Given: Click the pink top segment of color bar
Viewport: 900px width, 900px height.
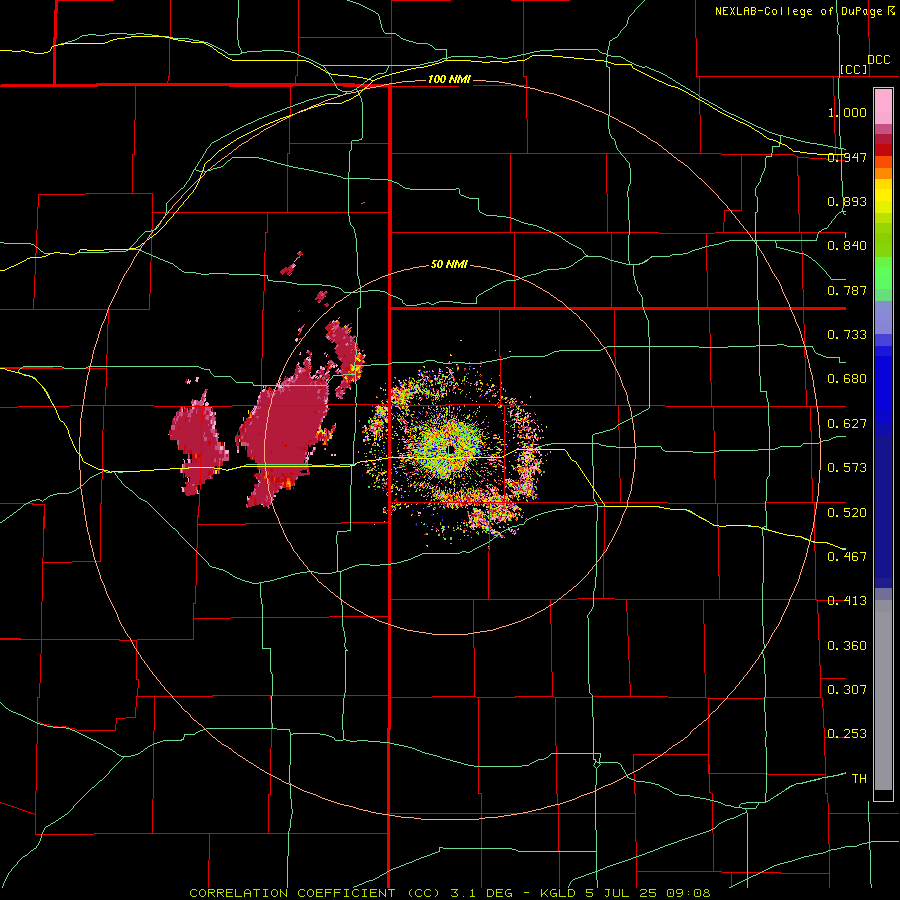Looking at the screenshot, I should (883, 106).
